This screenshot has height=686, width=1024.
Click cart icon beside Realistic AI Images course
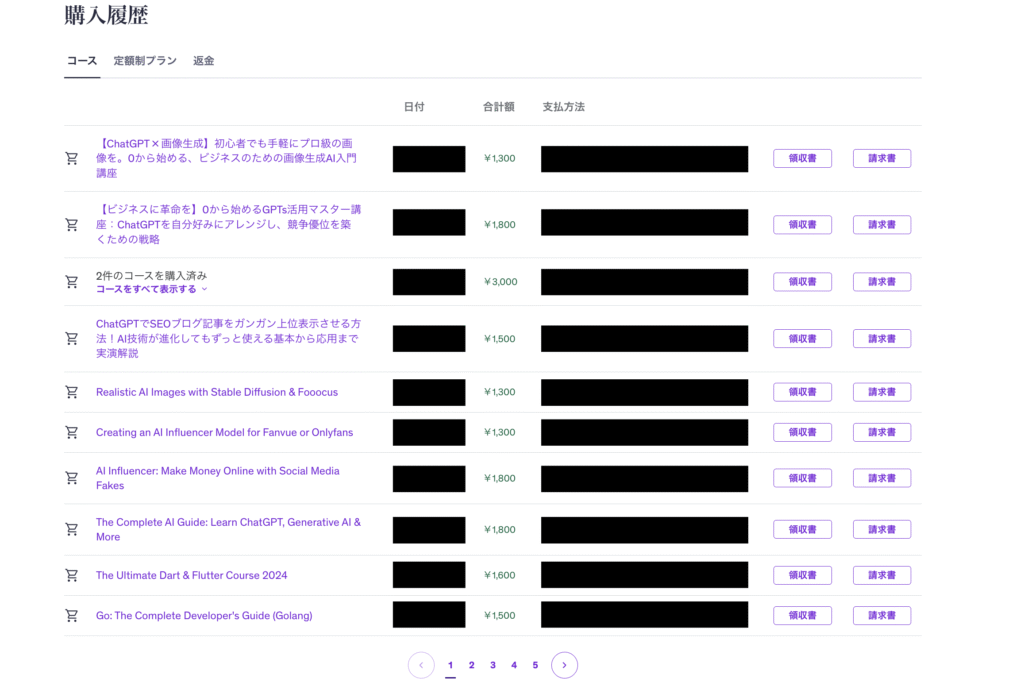(x=72, y=392)
